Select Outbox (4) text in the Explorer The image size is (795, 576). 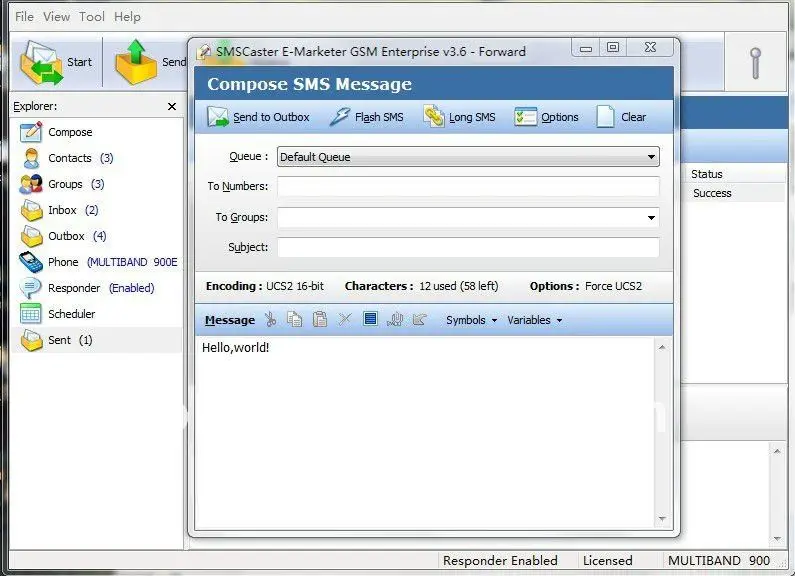coord(77,236)
